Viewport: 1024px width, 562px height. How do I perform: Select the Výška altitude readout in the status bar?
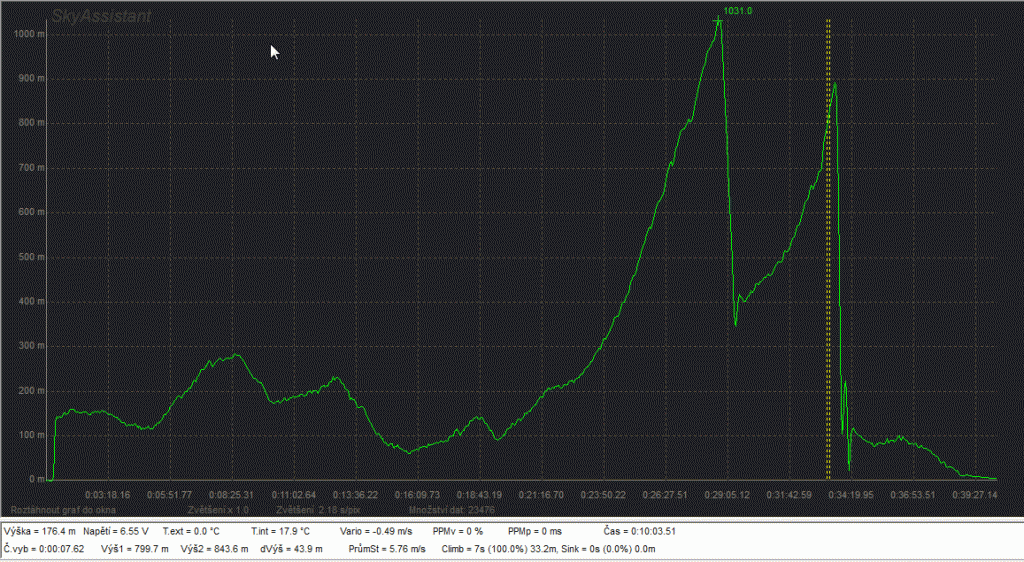(38, 531)
